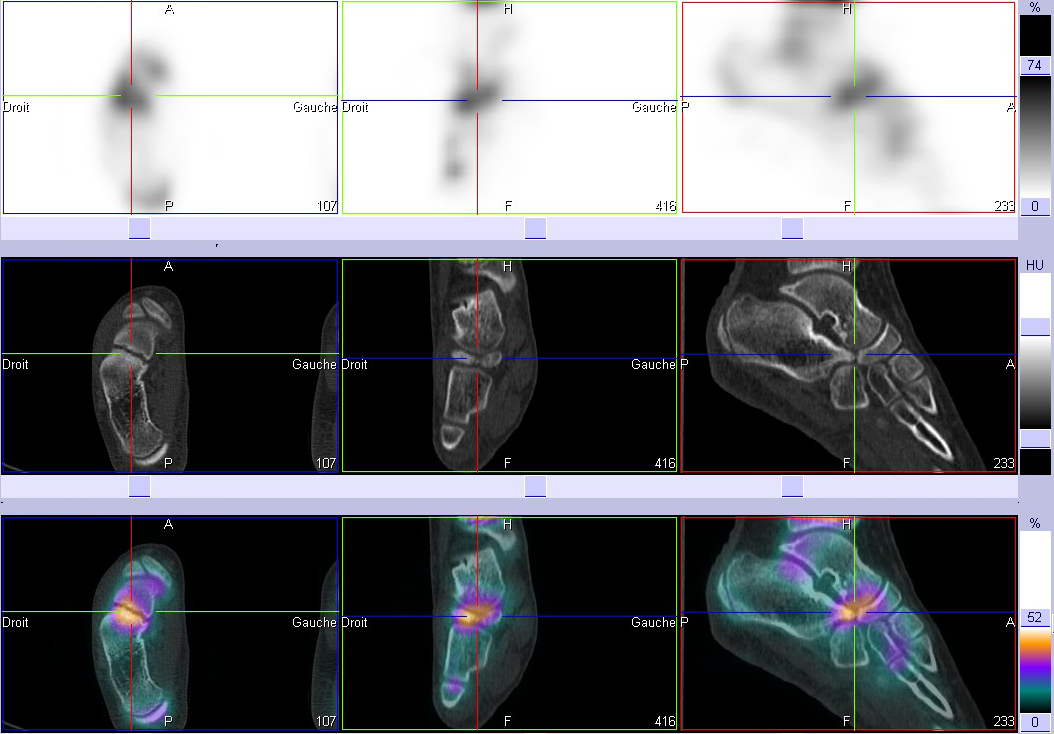Image resolution: width=1054 pixels, height=734 pixels.
Task: Click the '%' label above the fusion scale
Action: (x=1035, y=523)
